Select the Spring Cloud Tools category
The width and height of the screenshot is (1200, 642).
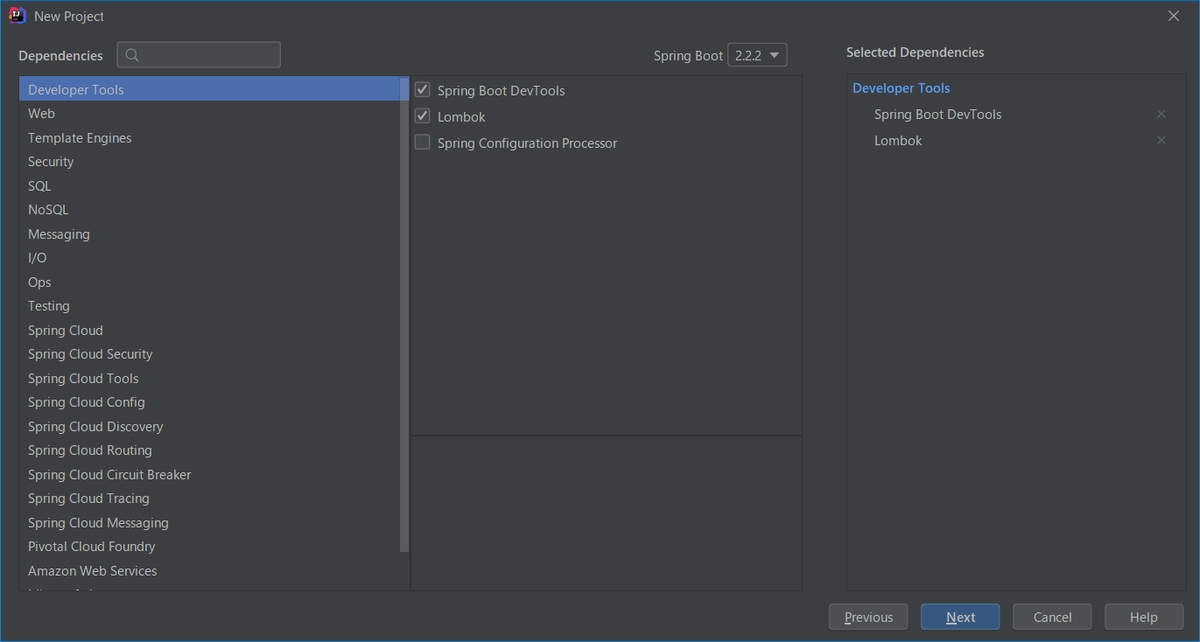pyautogui.click(x=209, y=378)
